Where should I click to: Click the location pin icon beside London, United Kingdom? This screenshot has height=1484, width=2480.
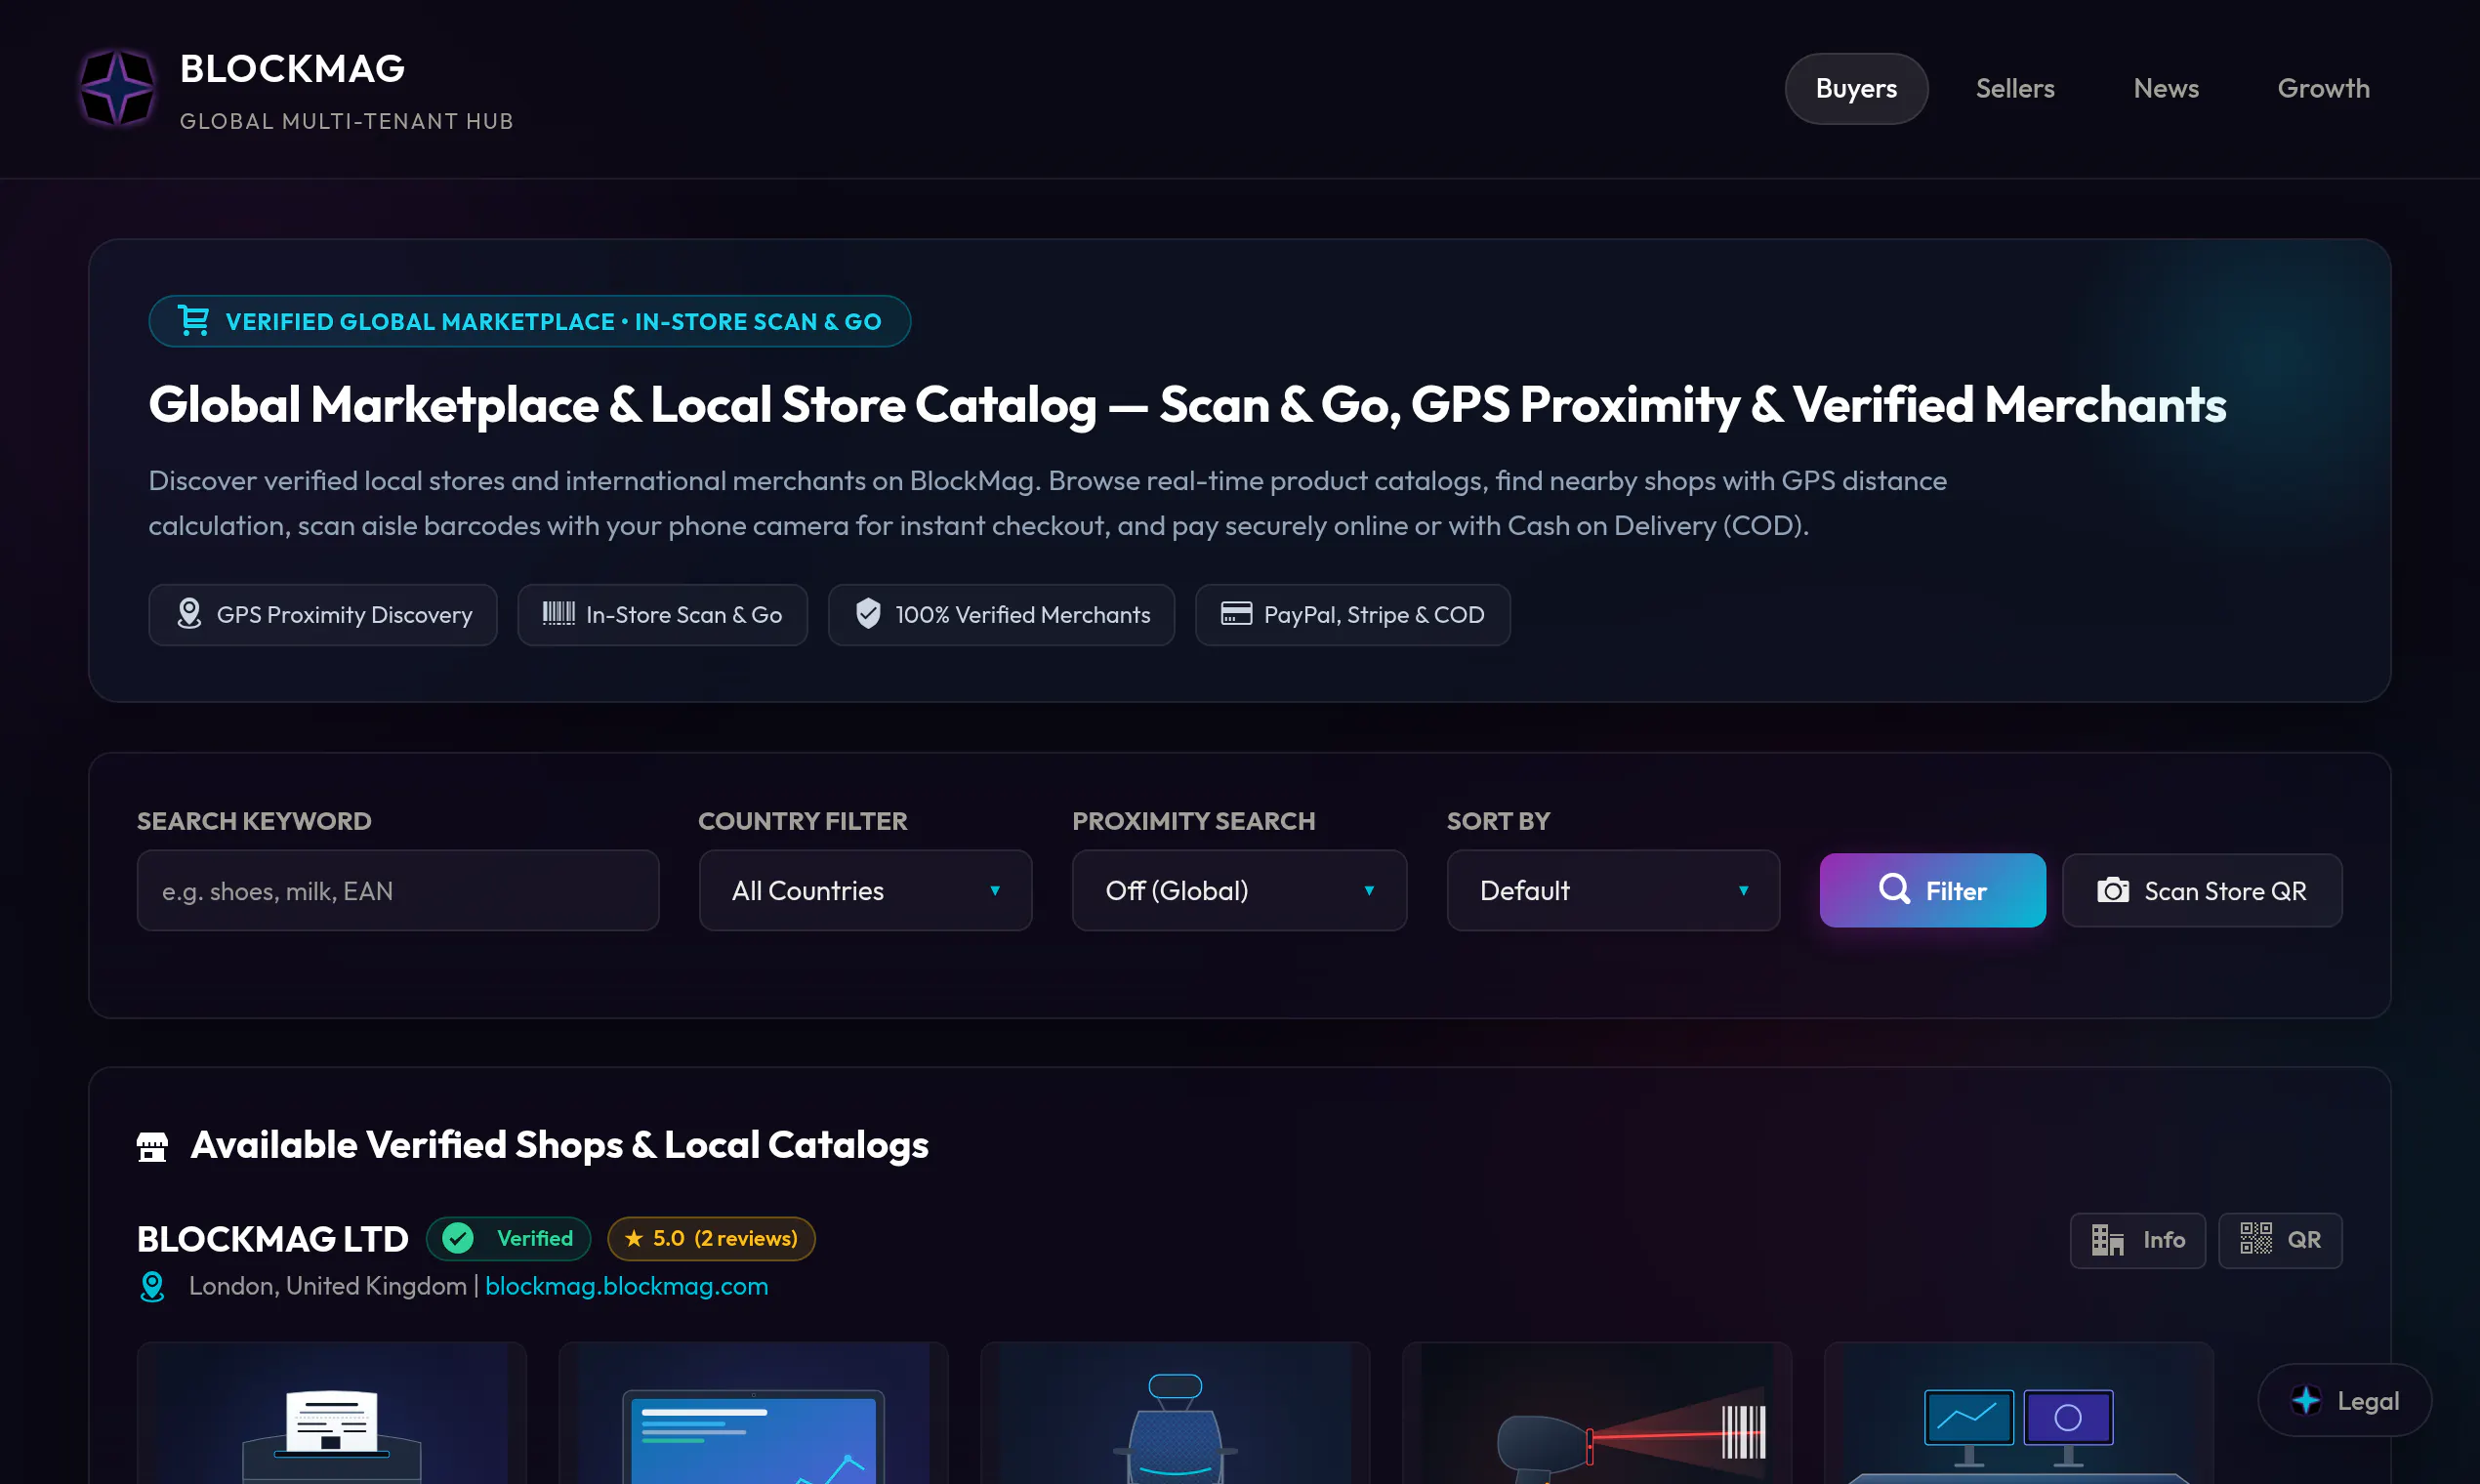(152, 1287)
